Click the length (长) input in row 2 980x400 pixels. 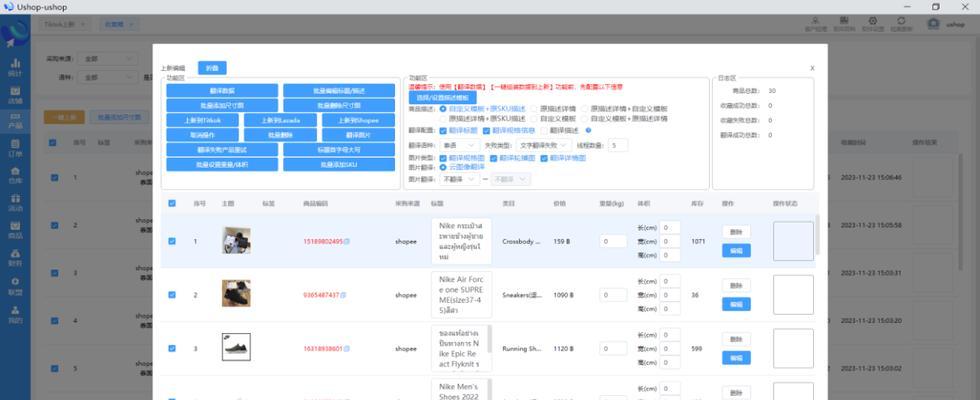pos(670,282)
